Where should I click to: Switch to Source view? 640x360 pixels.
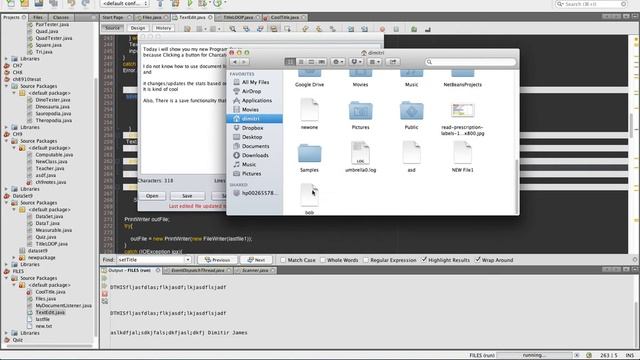(112, 28)
